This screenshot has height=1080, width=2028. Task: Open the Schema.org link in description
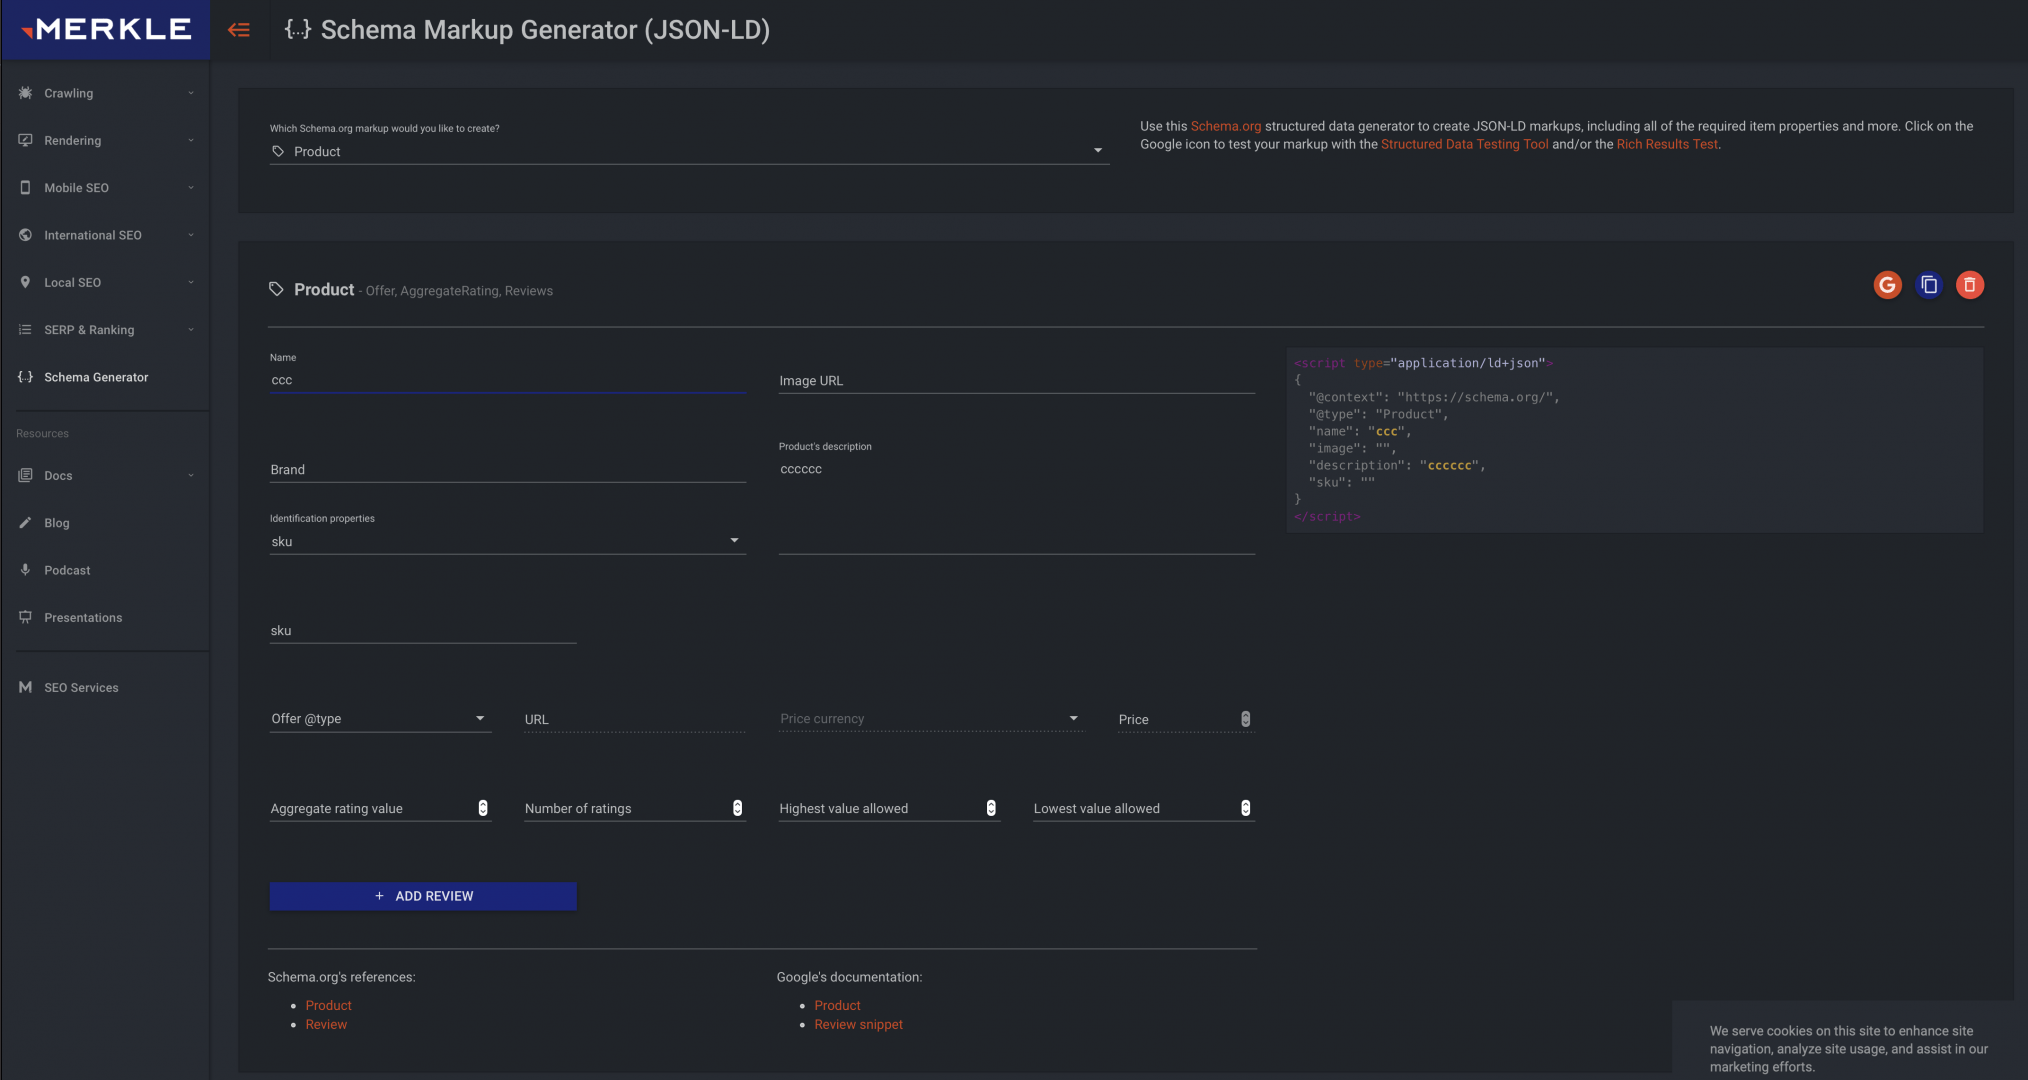point(1225,126)
